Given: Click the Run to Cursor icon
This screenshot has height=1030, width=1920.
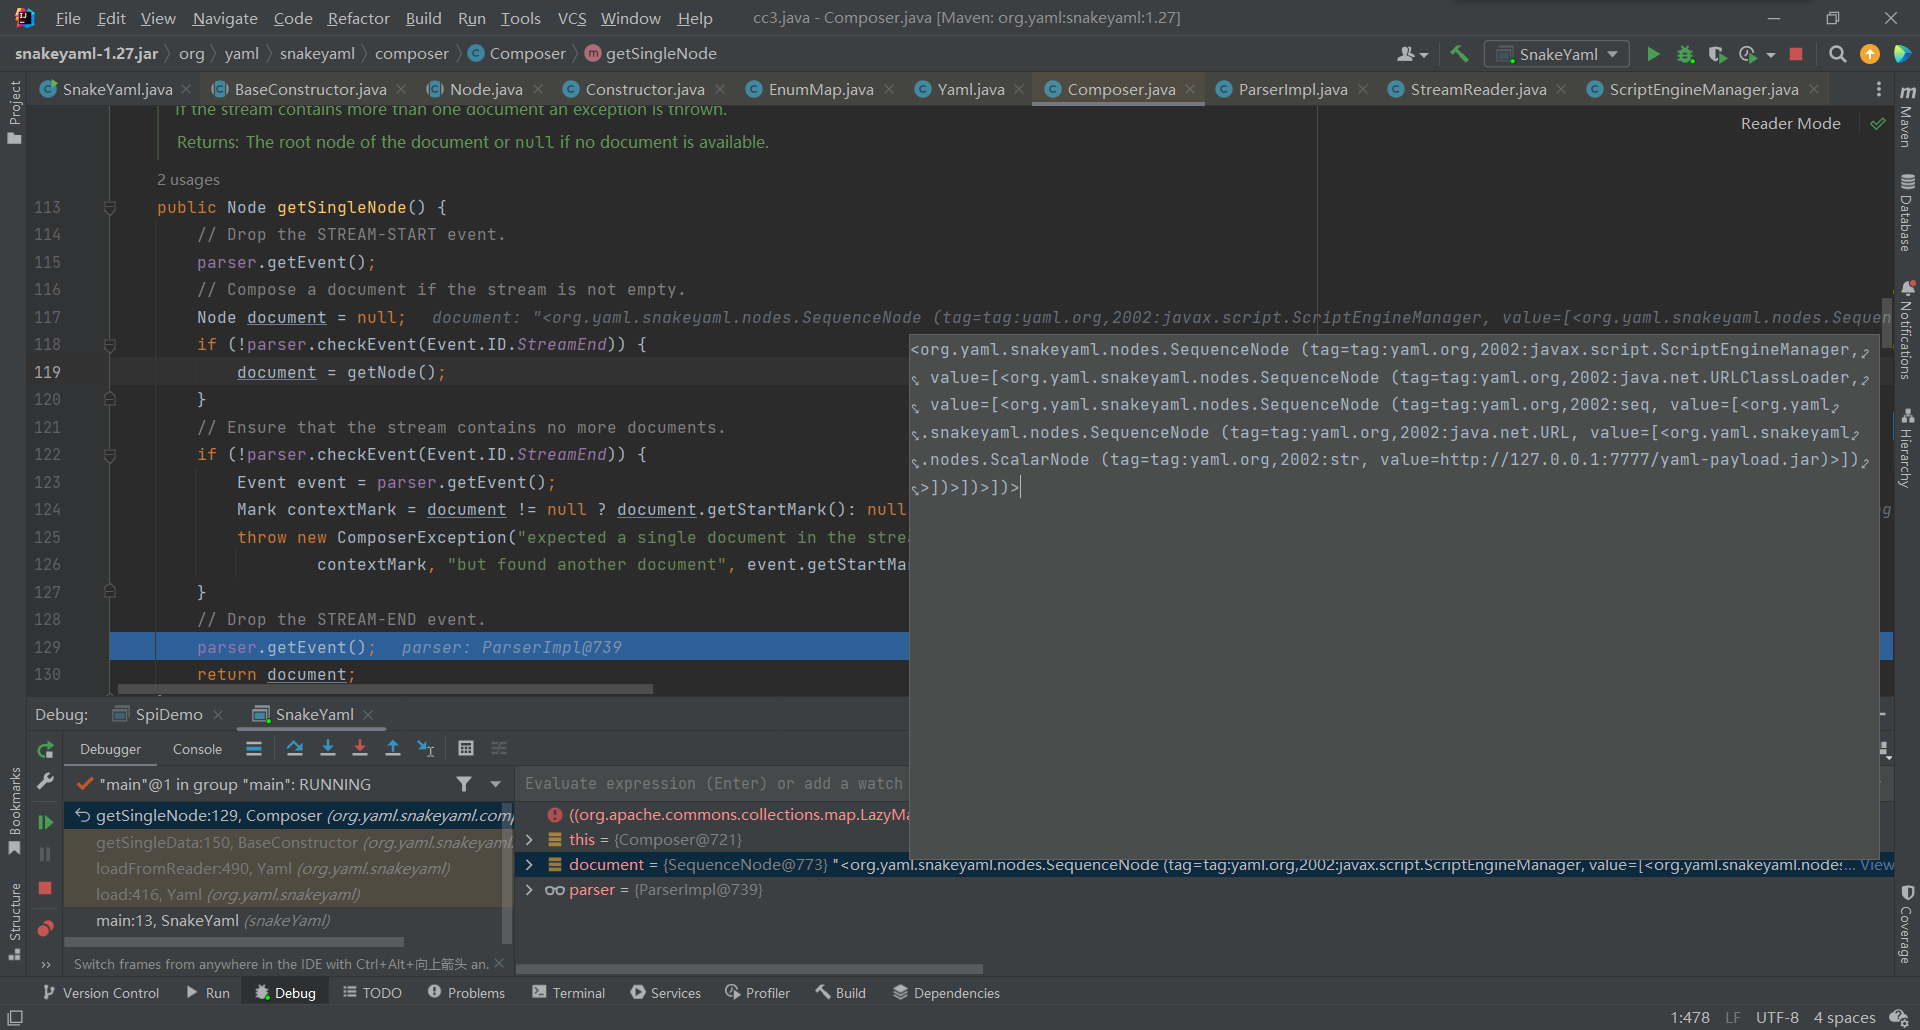Looking at the screenshot, I should pyautogui.click(x=426, y=748).
